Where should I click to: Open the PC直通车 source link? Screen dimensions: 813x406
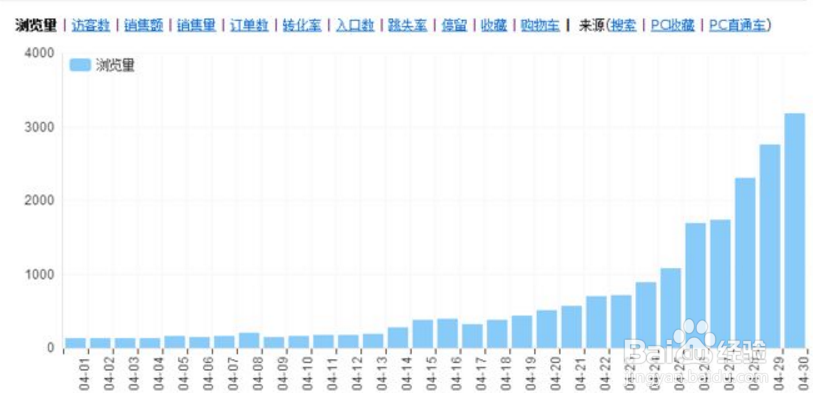pos(737,25)
